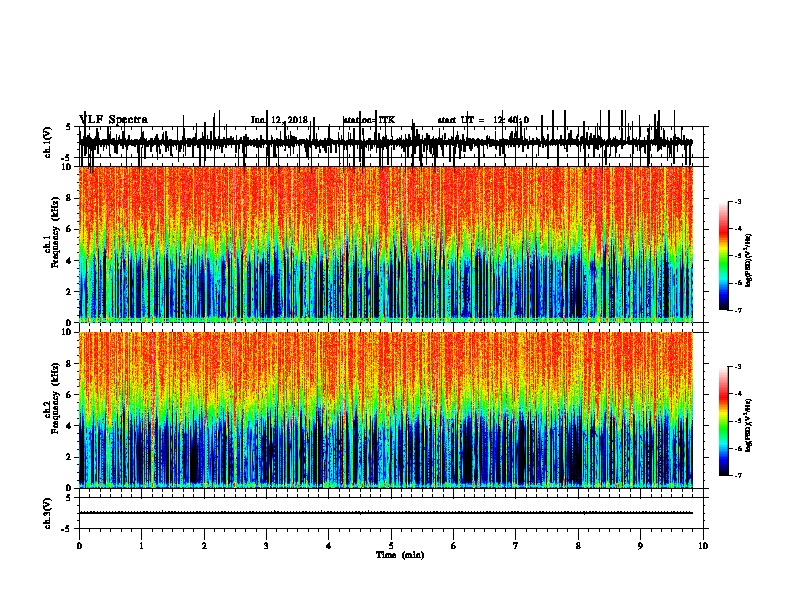Click the log(PSD) label beside ch.2 color bar
792x612 pixels.
[x=748, y=425]
